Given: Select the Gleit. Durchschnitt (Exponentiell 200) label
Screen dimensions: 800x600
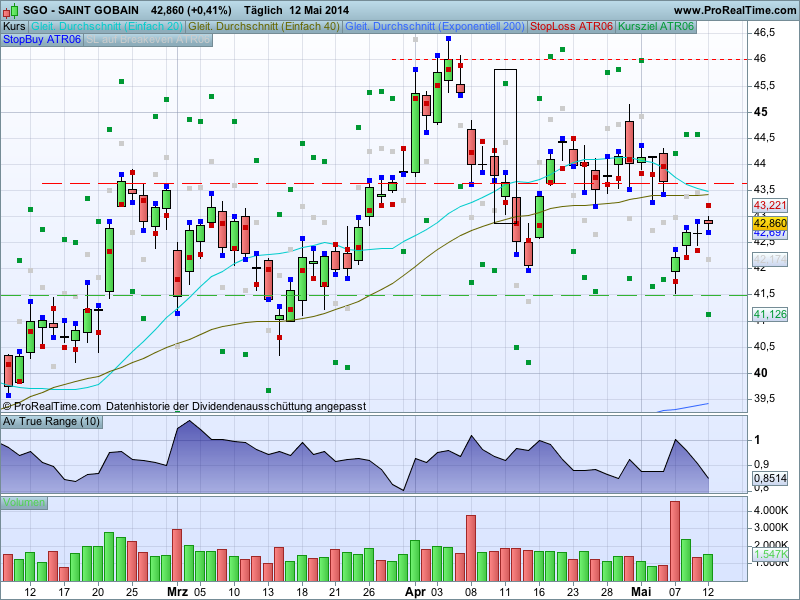Looking at the screenshot, I should (x=435, y=27).
